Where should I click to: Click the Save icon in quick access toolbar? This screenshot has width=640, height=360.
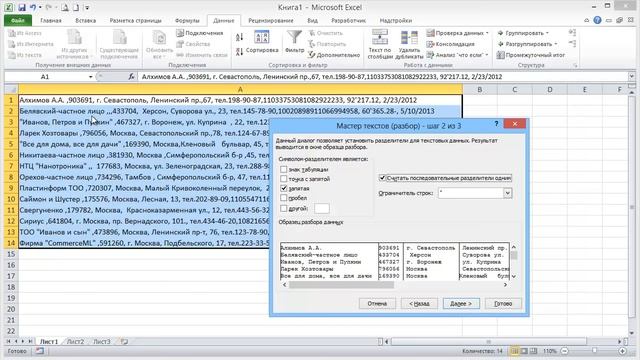[22, 7]
